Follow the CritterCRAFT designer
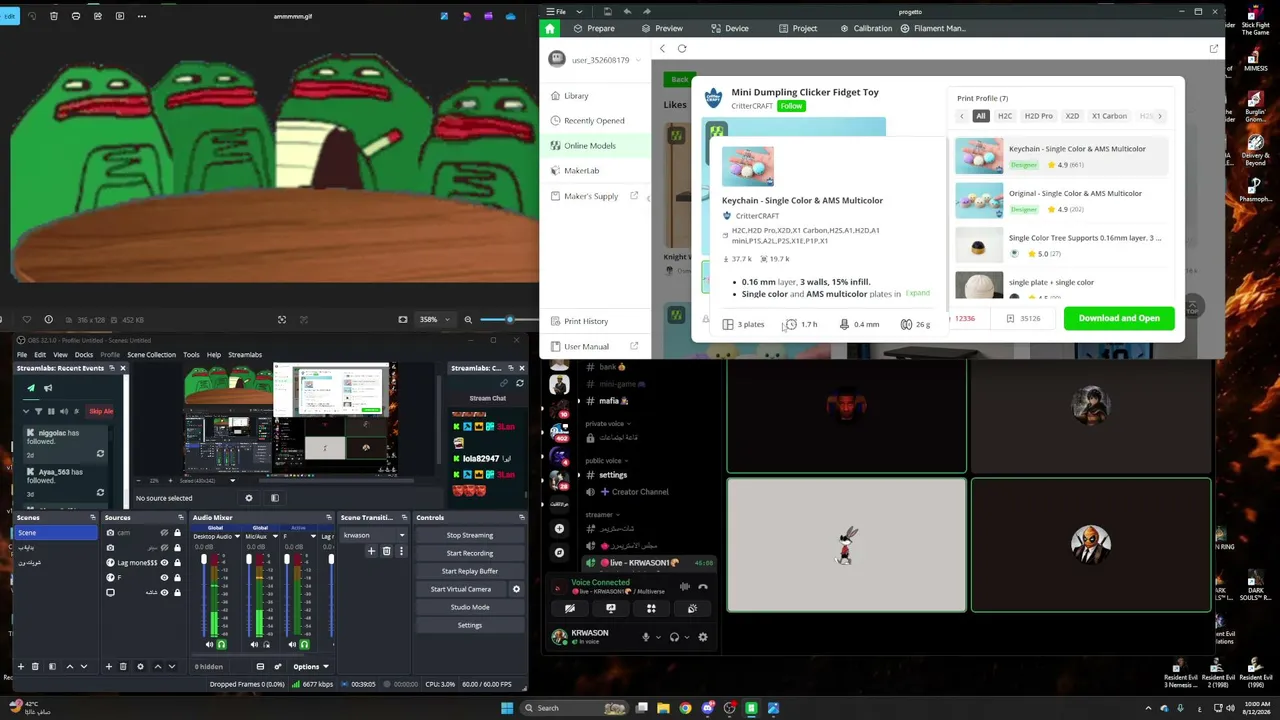The image size is (1280, 720). coord(791,106)
